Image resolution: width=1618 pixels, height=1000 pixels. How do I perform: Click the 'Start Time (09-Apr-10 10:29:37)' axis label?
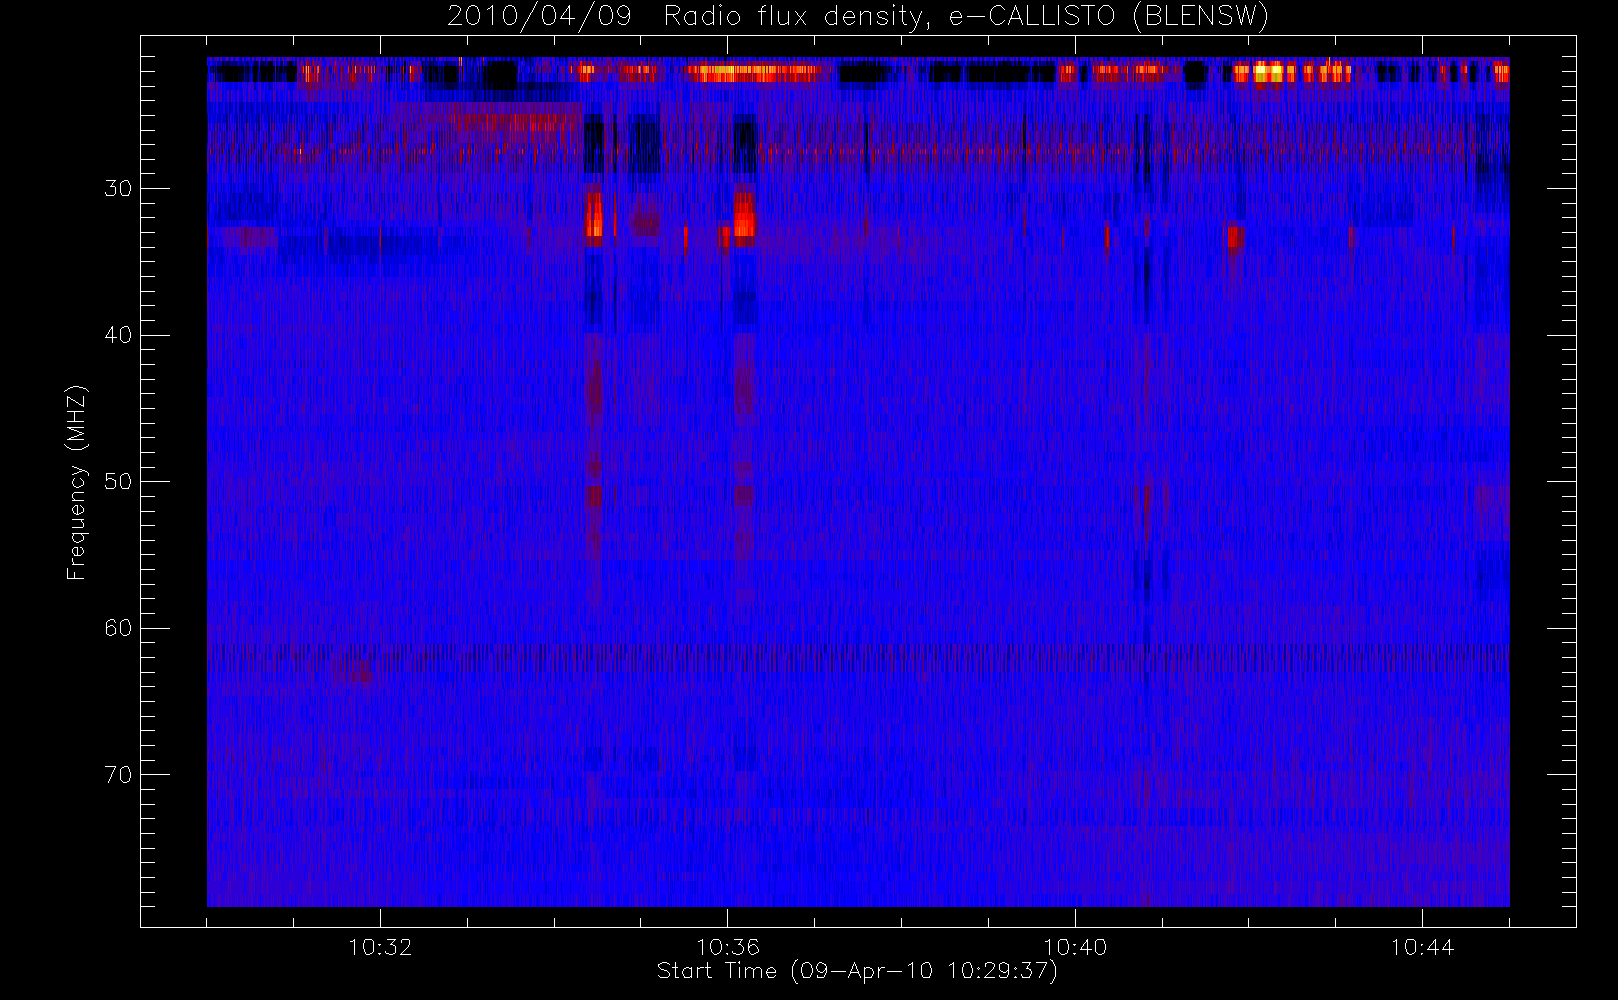857,971
